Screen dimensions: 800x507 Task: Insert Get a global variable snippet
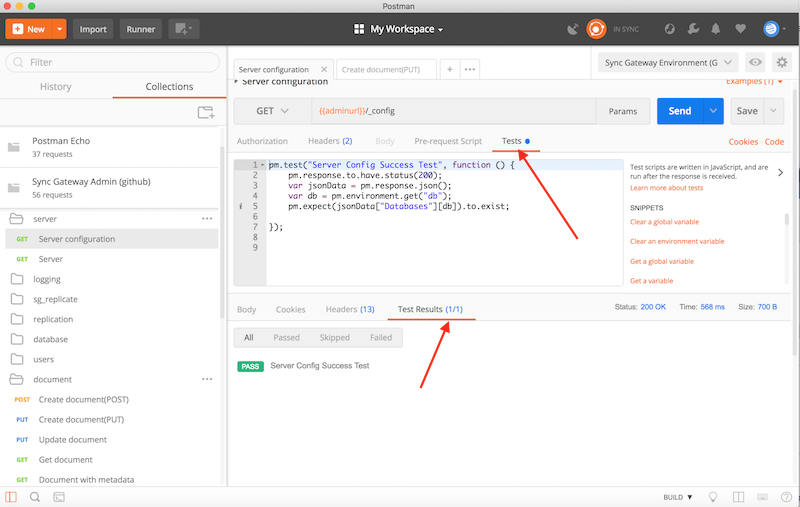pyautogui.click(x=662, y=261)
